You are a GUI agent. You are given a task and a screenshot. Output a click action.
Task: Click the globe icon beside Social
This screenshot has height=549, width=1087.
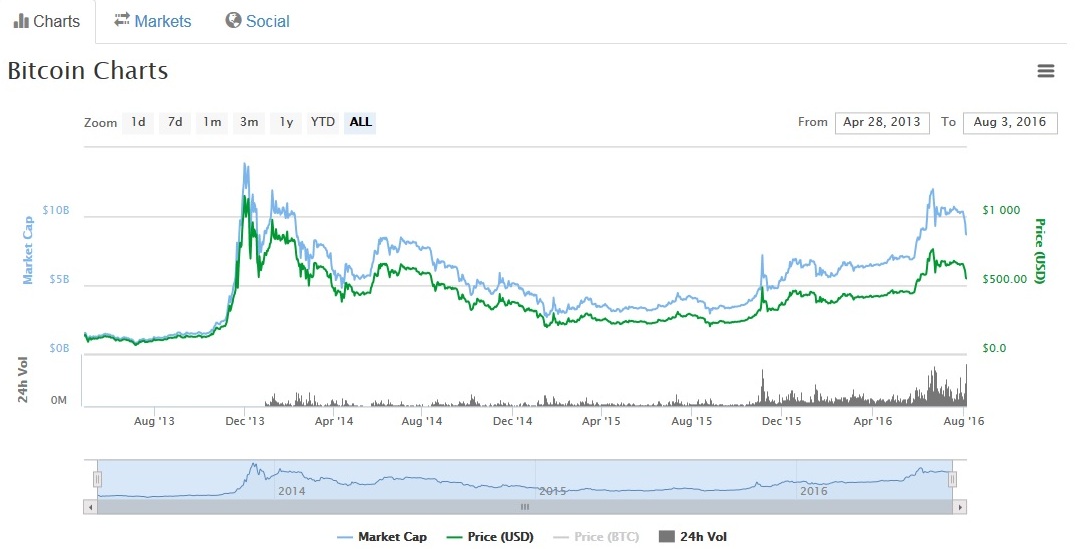click(233, 21)
